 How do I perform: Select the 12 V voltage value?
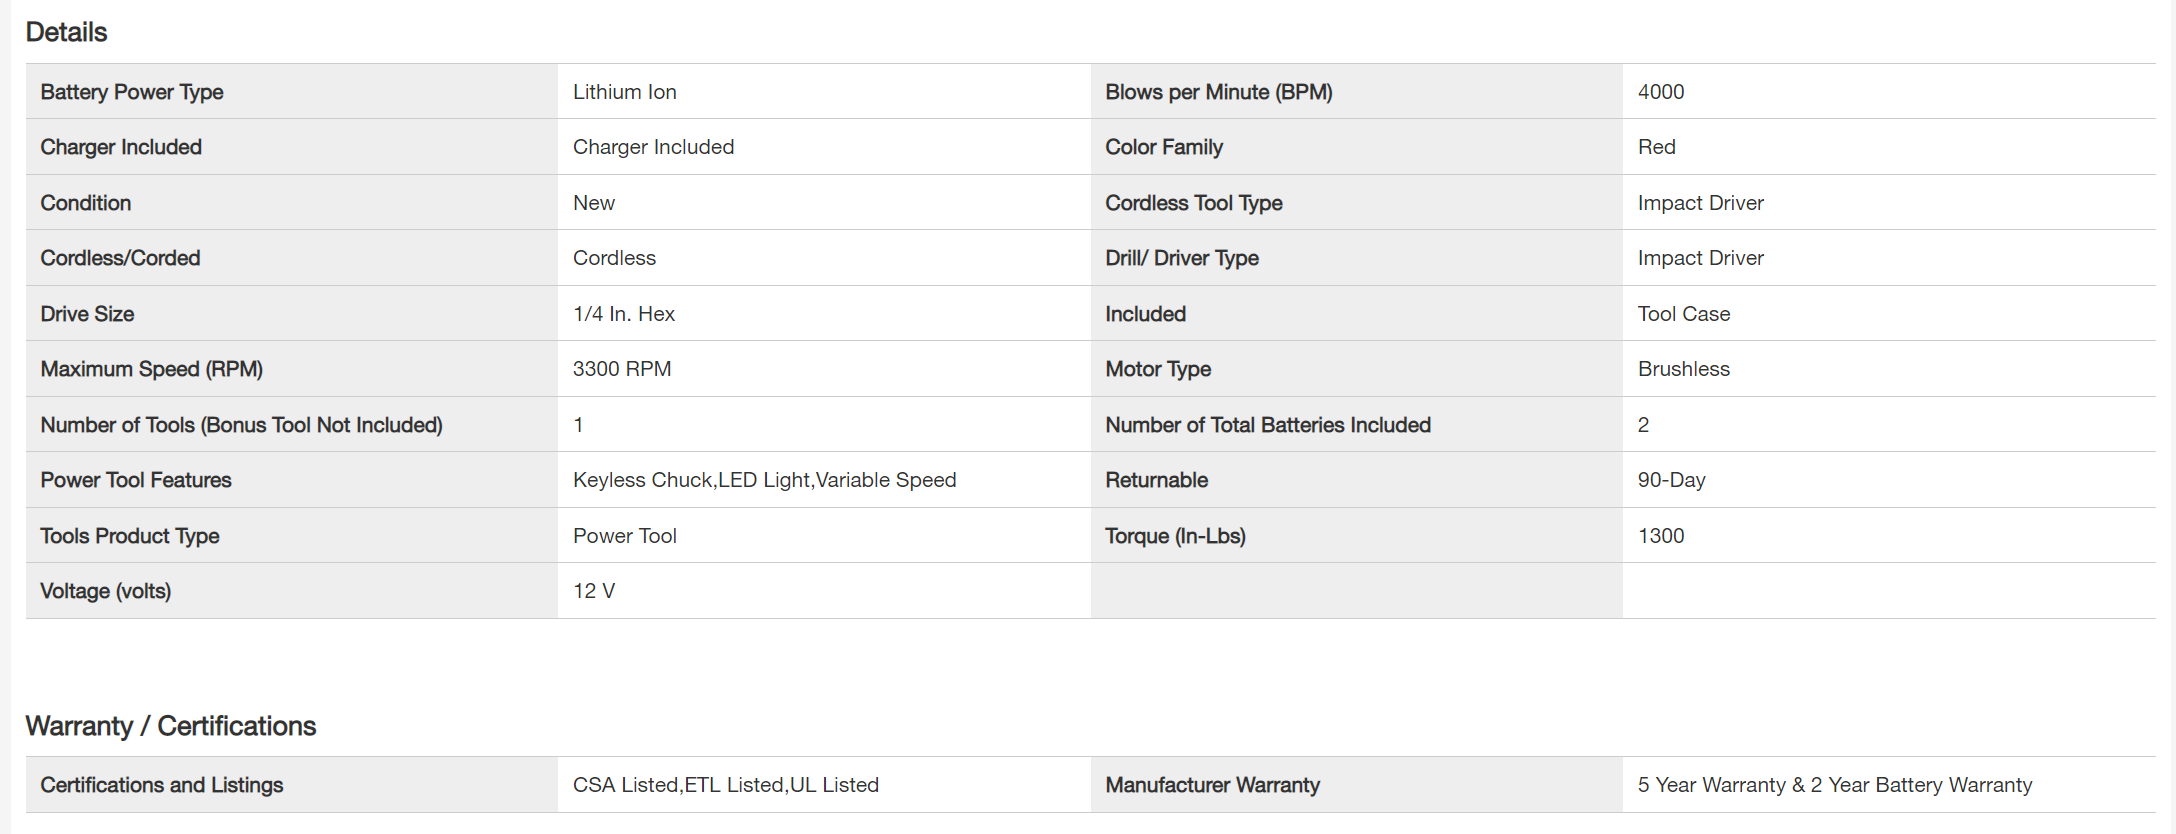(x=593, y=591)
